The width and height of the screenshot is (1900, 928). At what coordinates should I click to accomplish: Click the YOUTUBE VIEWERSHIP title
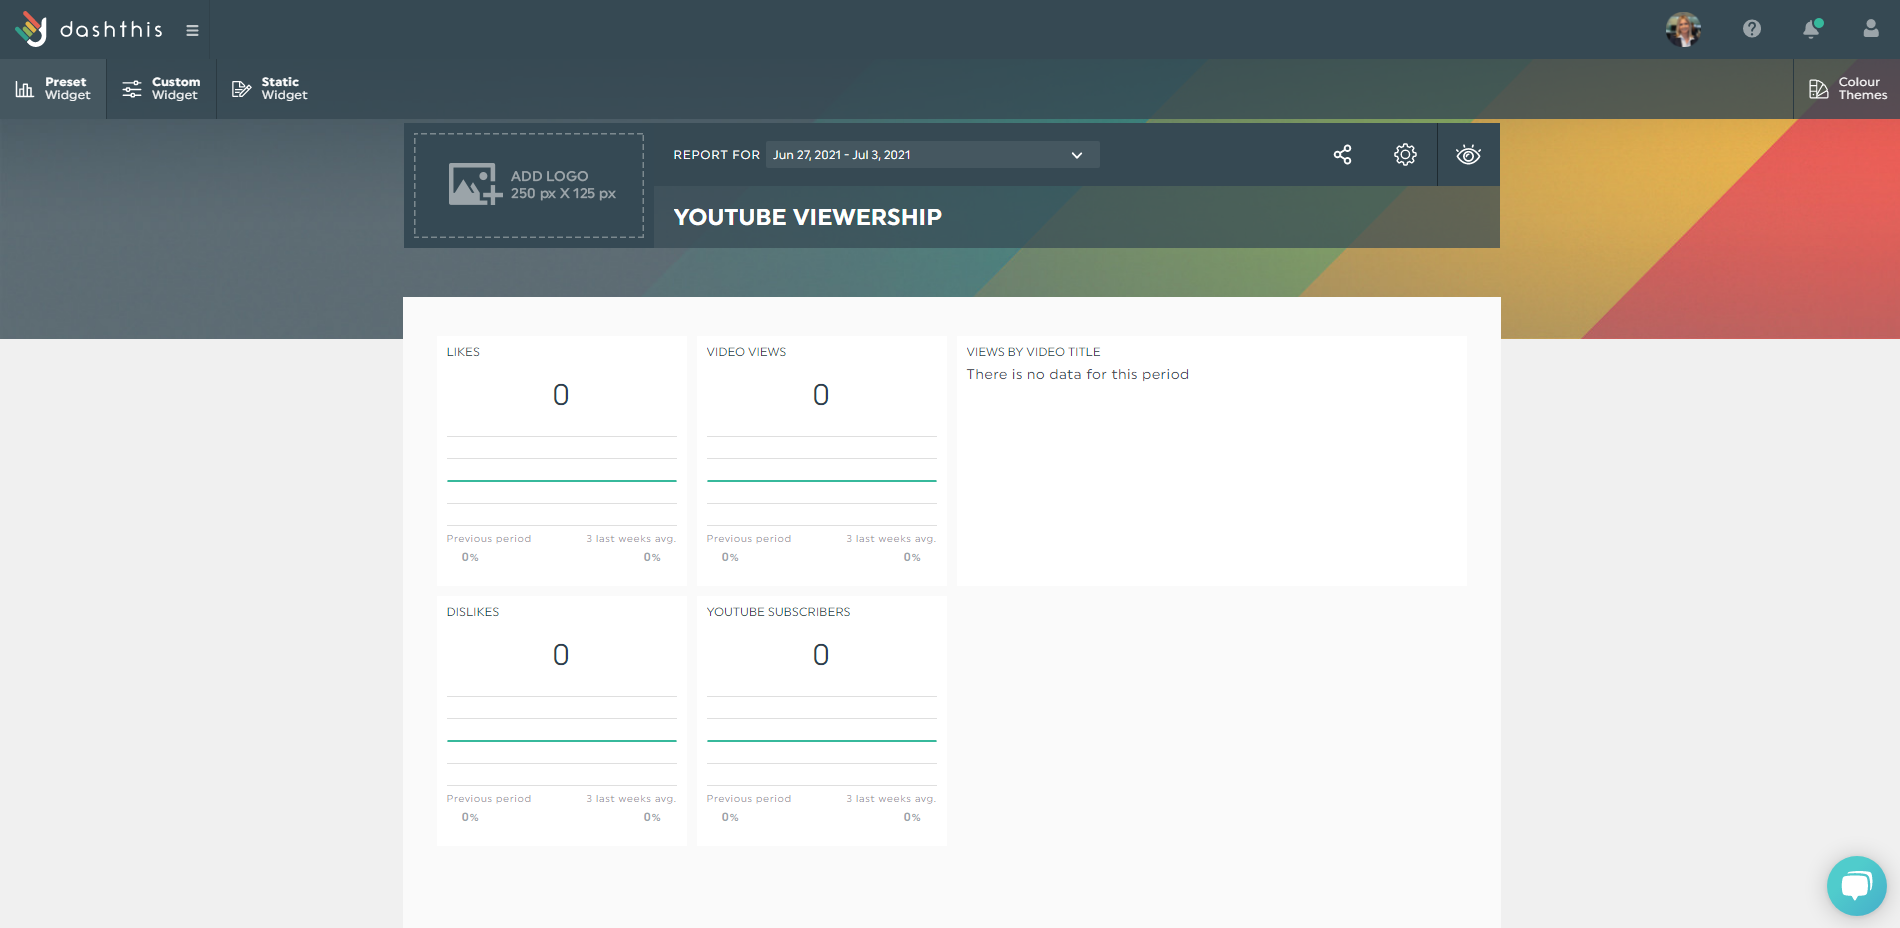tap(808, 217)
